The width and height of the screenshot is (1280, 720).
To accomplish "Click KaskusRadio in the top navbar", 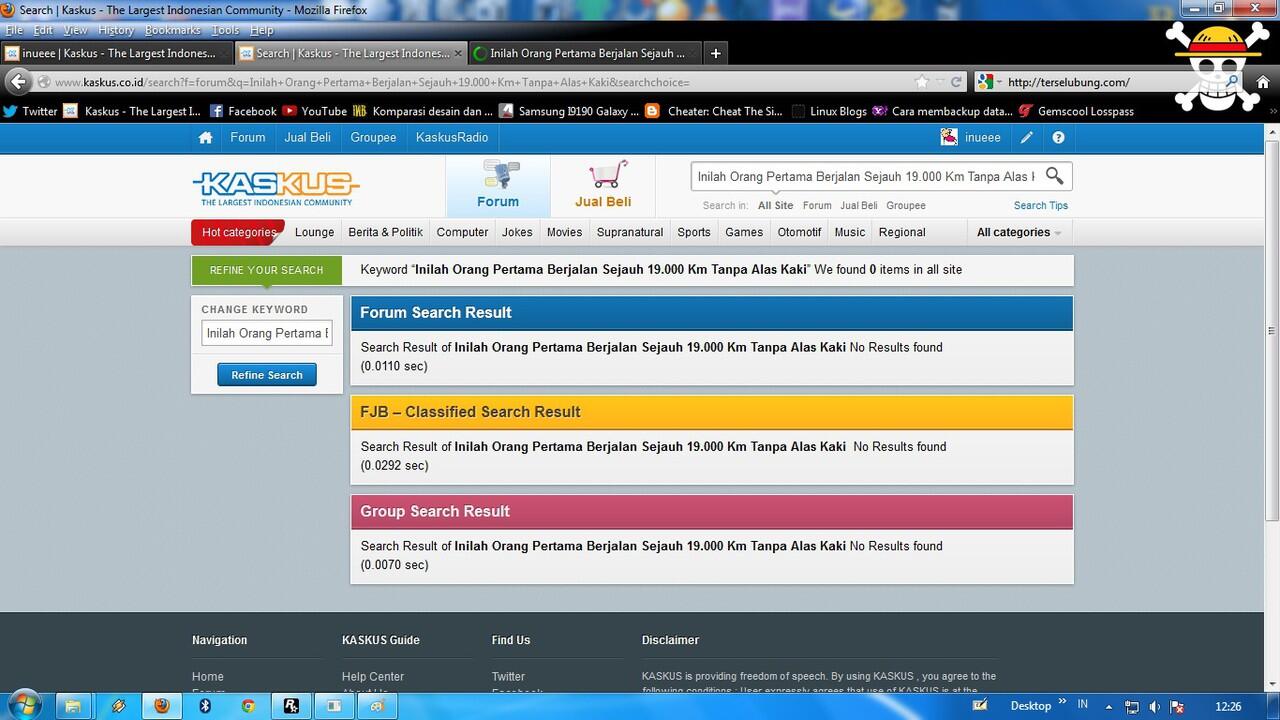I will click(452, 138).
